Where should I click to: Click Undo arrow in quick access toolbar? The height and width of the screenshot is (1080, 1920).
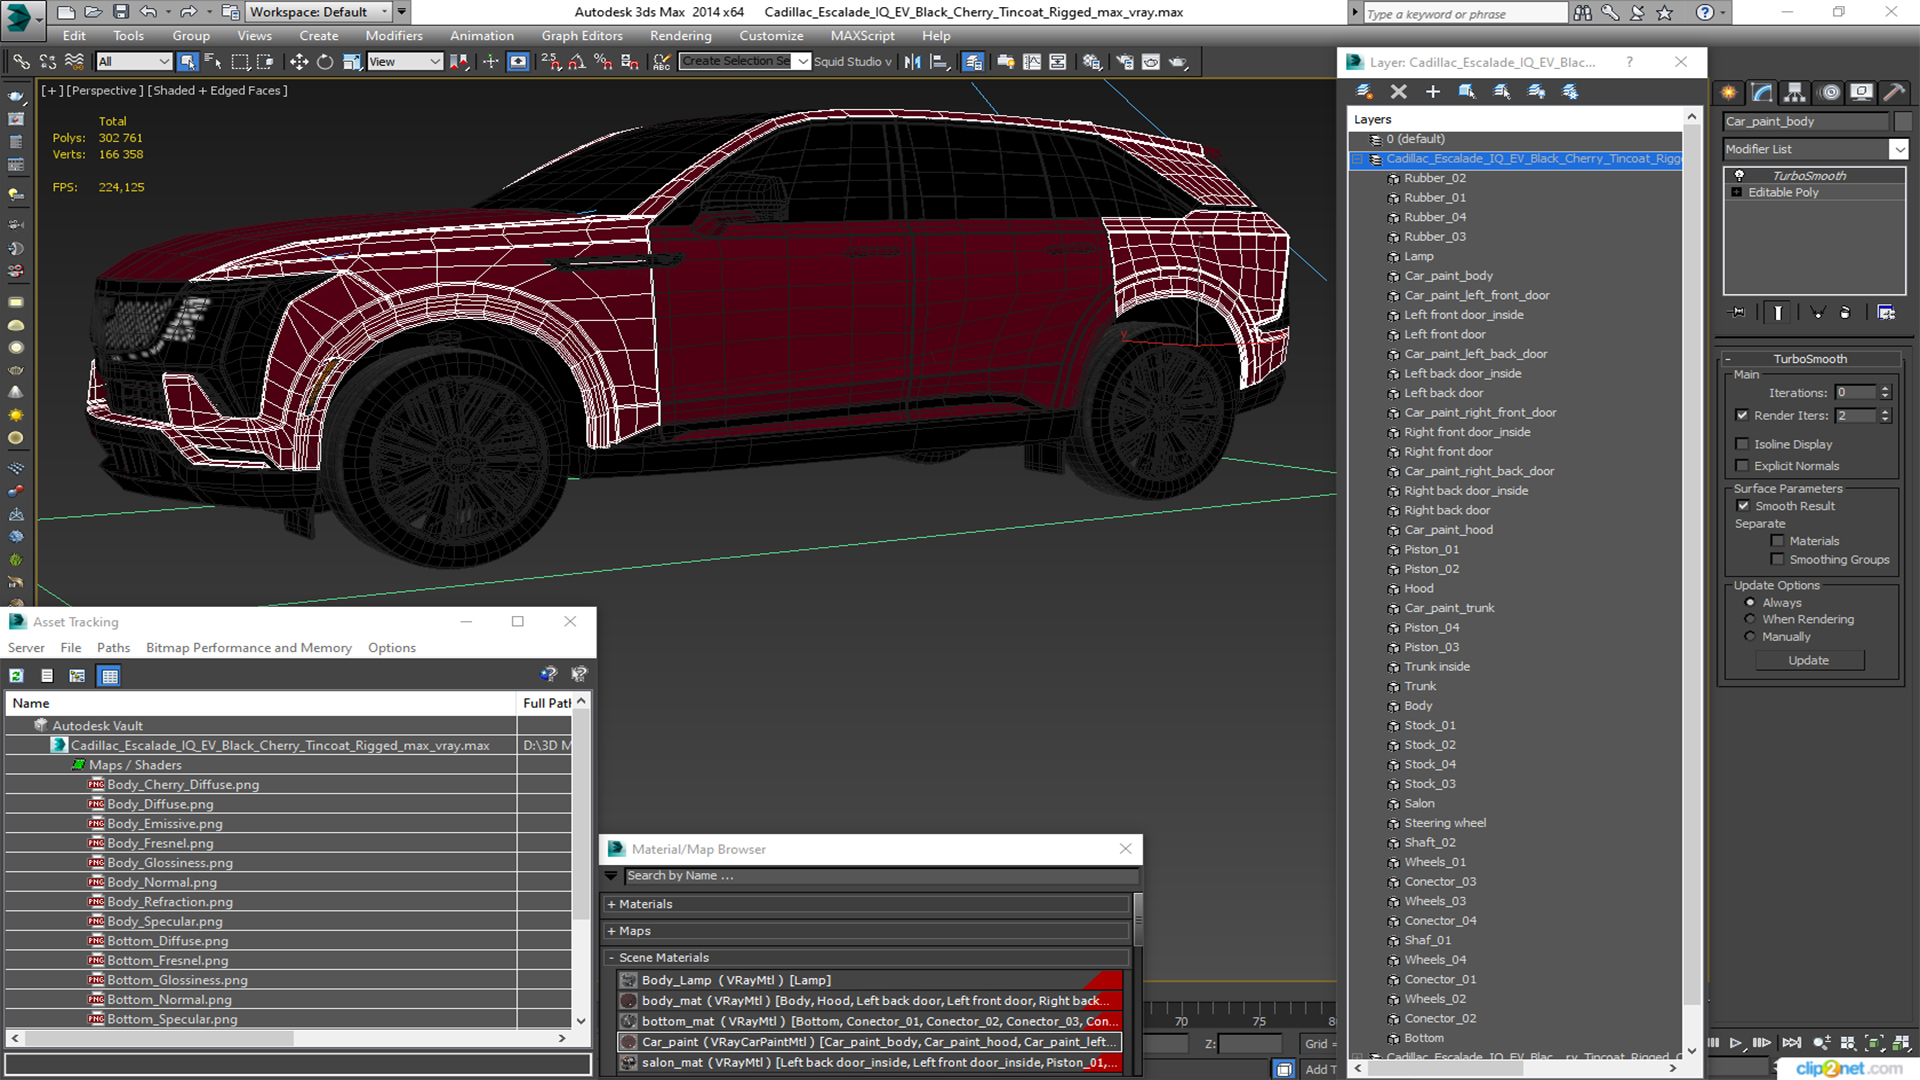coord(148,12)
